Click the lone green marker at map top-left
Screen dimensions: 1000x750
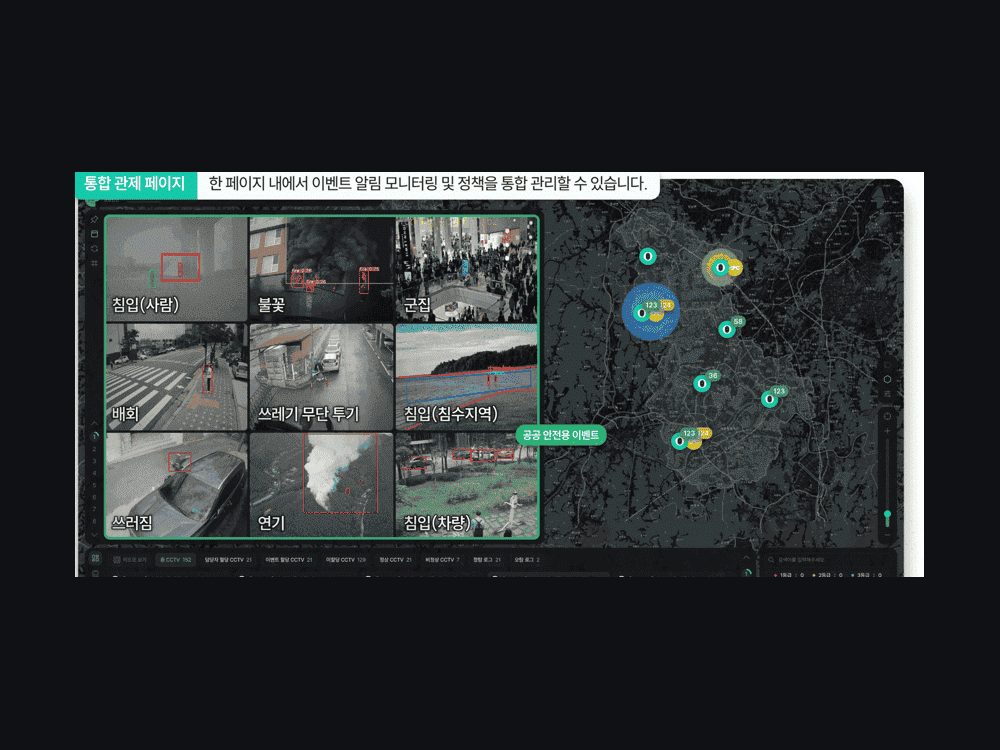648,256
